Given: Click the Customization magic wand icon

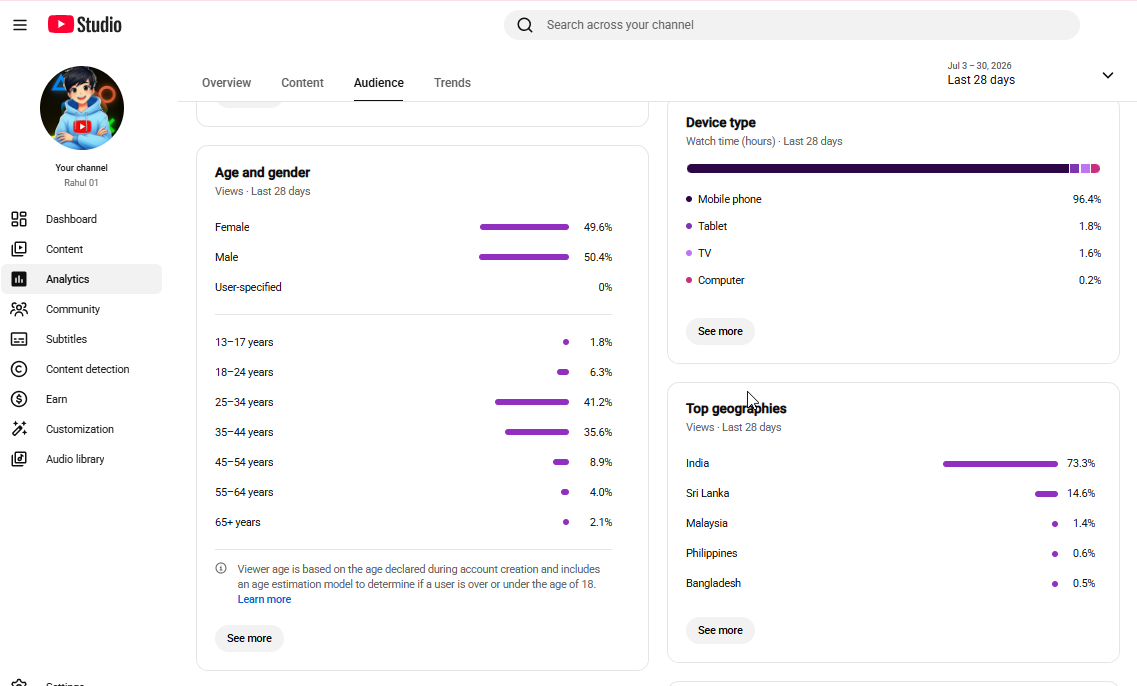Looking at the screenshot, I should (x=19, y=429).
